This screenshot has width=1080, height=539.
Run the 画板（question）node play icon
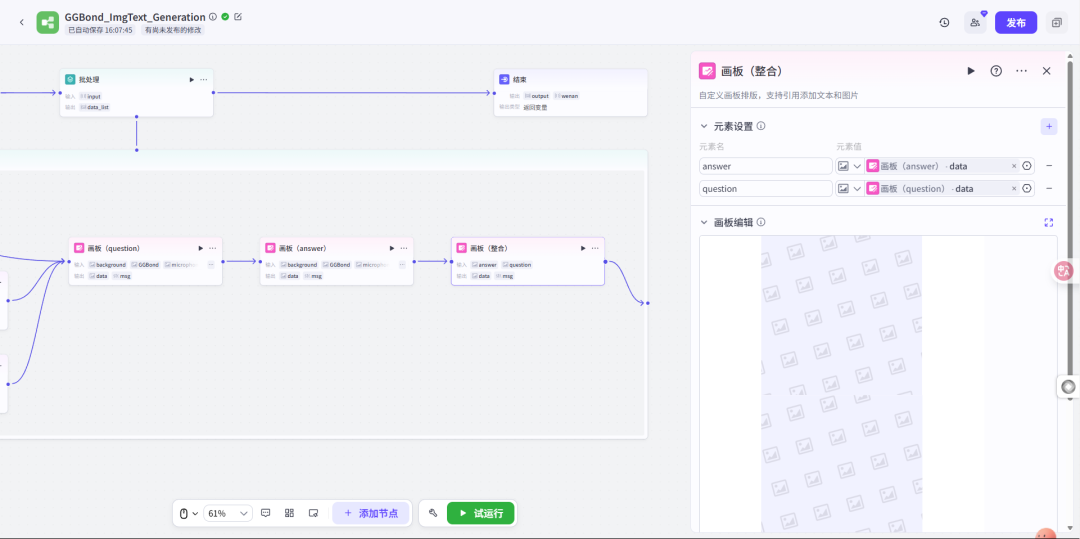(x=200, y=249)
